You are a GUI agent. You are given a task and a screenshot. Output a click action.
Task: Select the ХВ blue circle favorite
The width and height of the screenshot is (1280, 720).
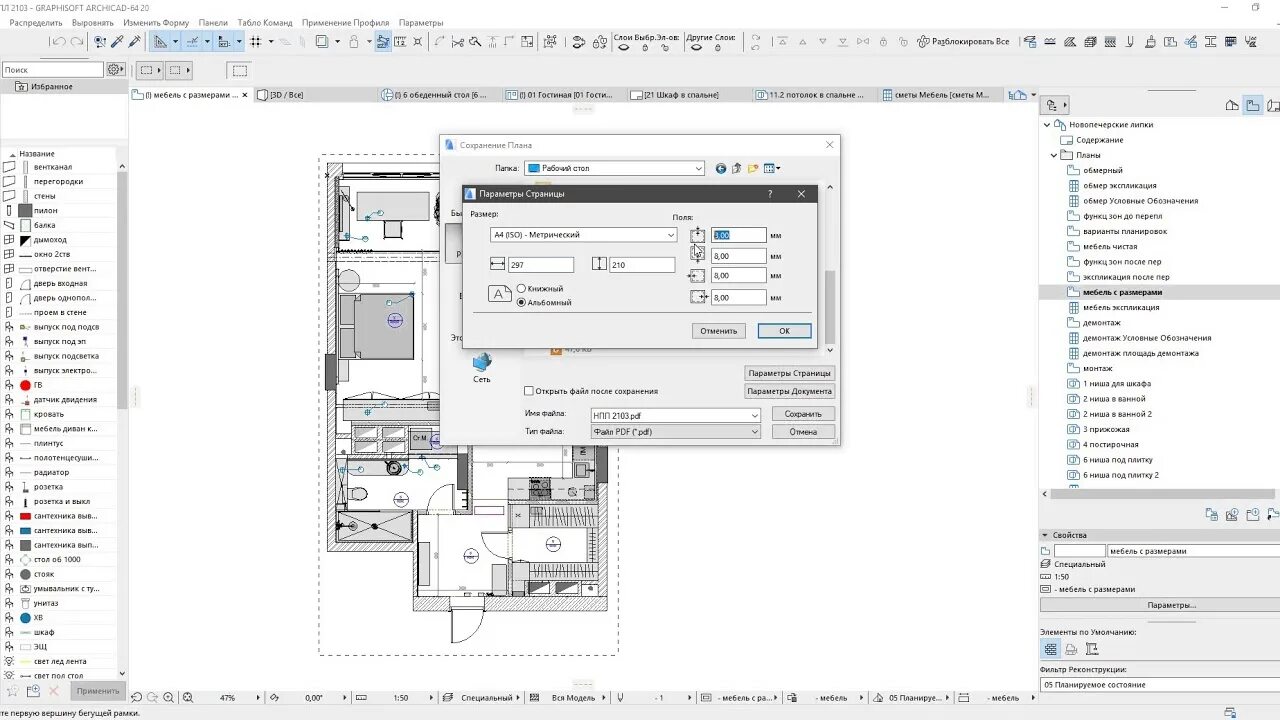coord(38,618)
